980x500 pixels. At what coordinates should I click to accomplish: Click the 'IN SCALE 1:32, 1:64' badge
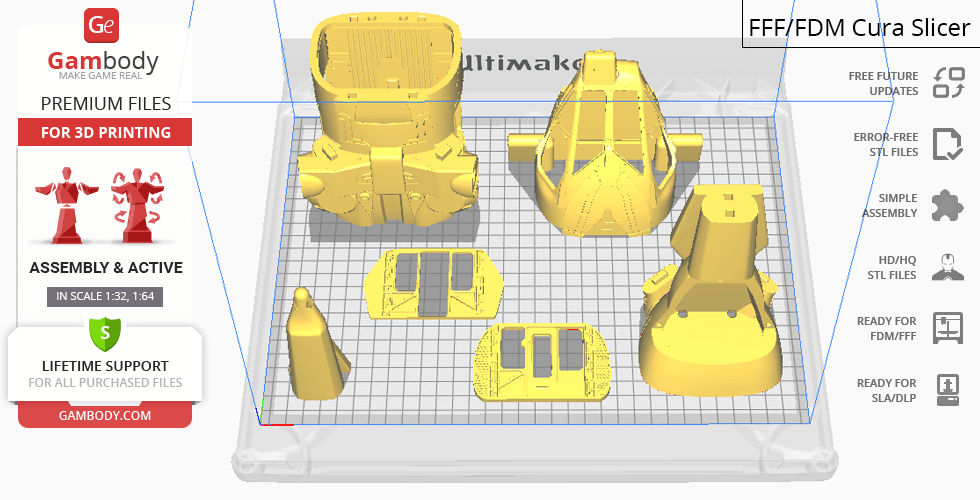105,296
